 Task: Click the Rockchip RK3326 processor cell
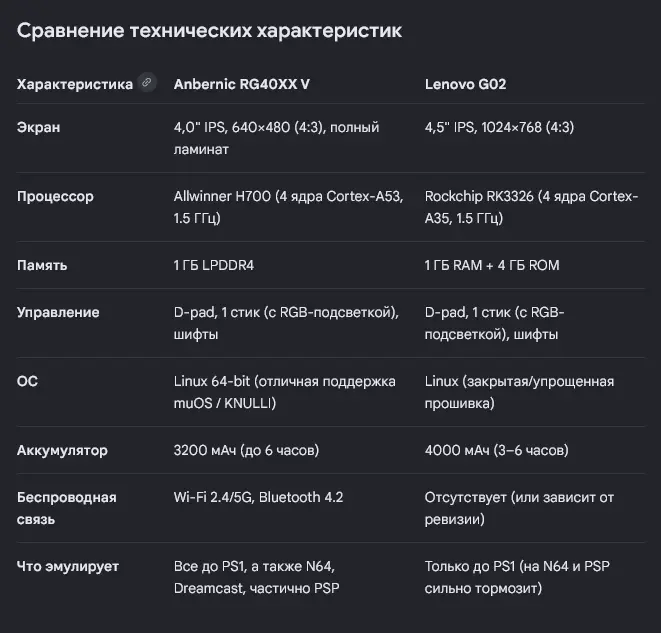coord(531,207)
